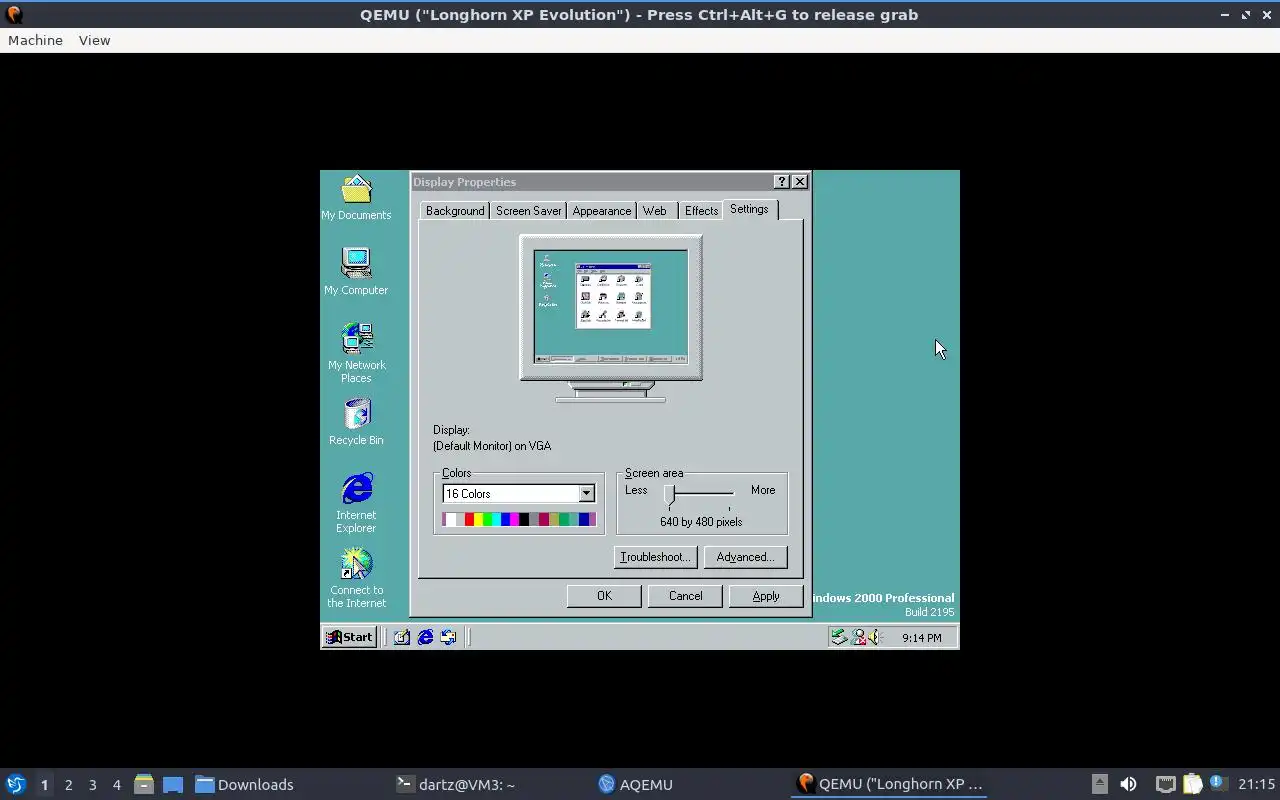Click QEMU Longhorn XP taskbar entry
The width and height of the screenshot is (1280, 800).
point(890,784)
